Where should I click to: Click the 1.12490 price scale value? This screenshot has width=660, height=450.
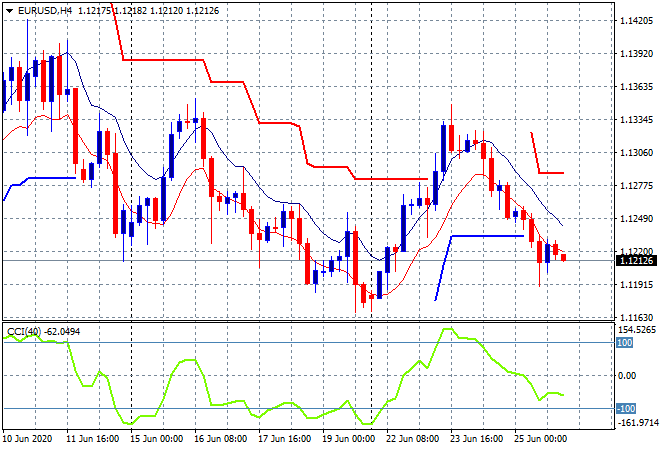coord(637,218)
